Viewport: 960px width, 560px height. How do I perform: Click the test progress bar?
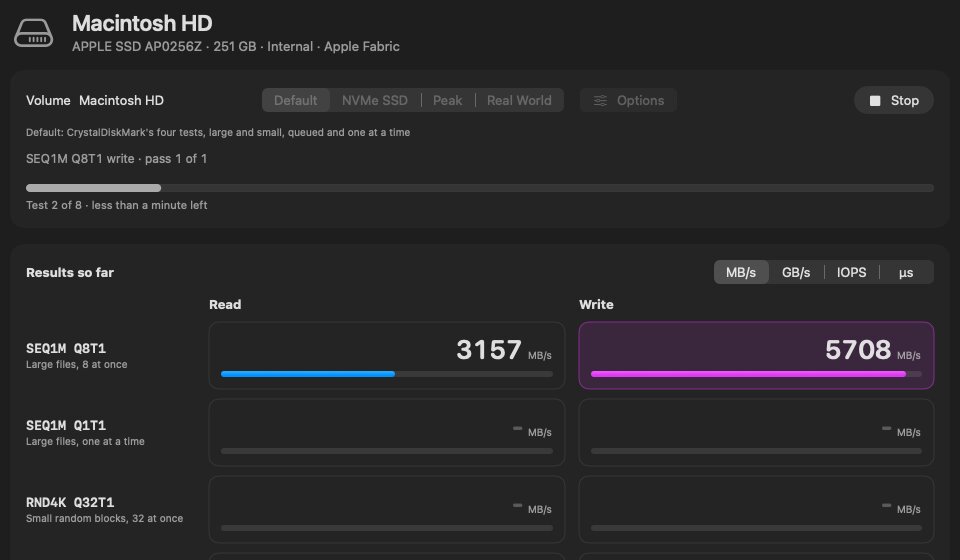click(479, 188)
